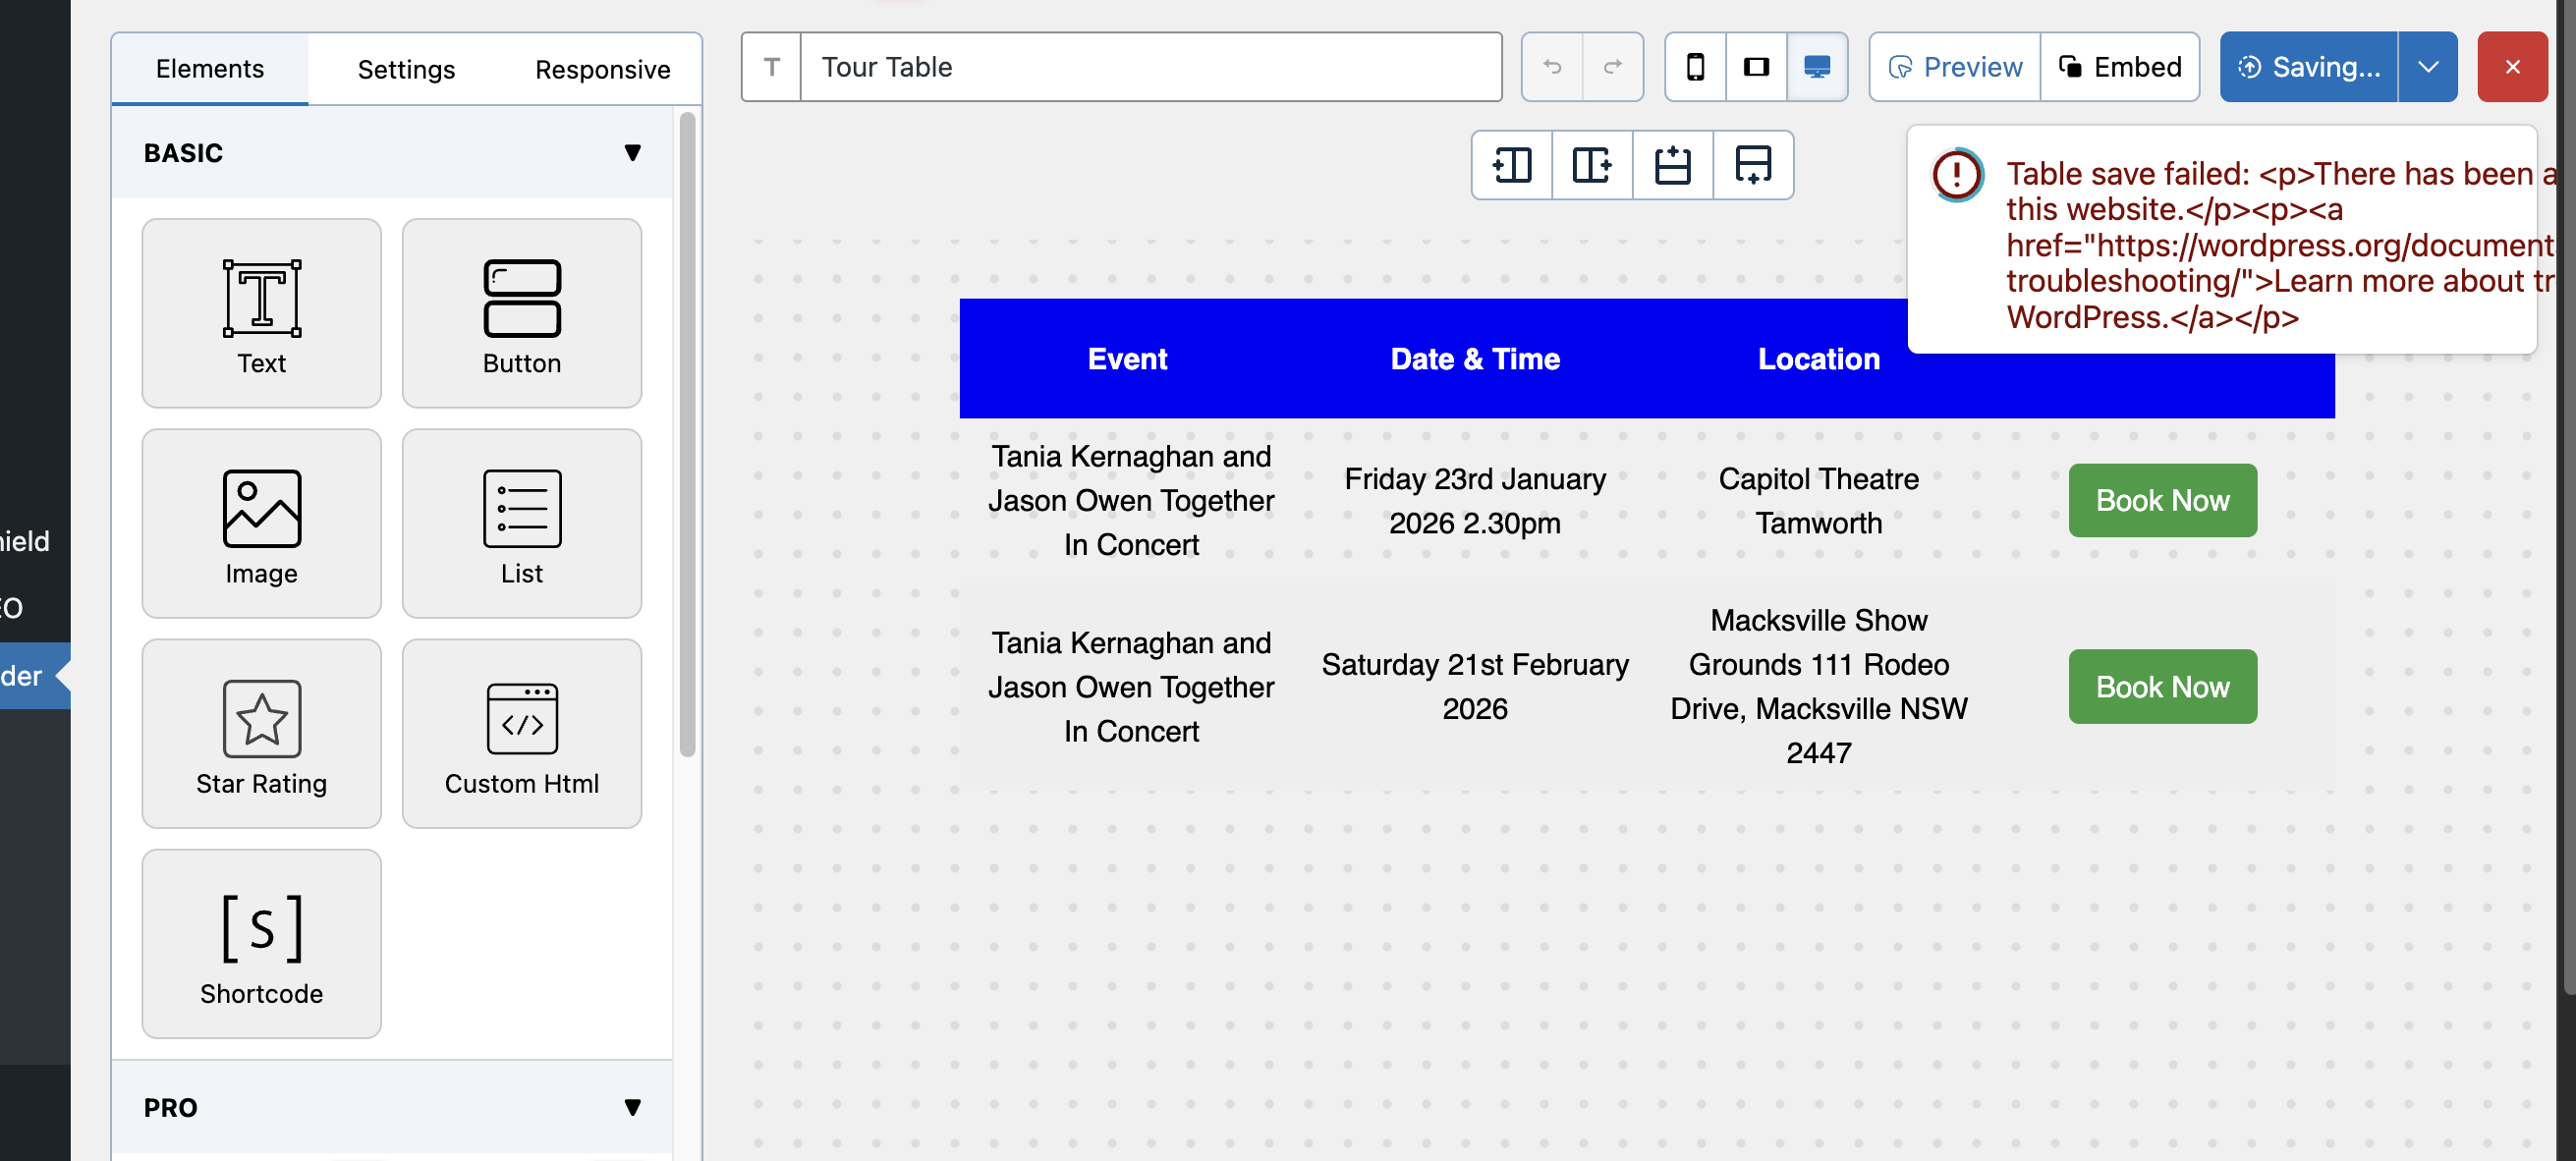Close the table builder with red X
This screenshot has width=2576, height=1161.
[x=2512, y=67]
